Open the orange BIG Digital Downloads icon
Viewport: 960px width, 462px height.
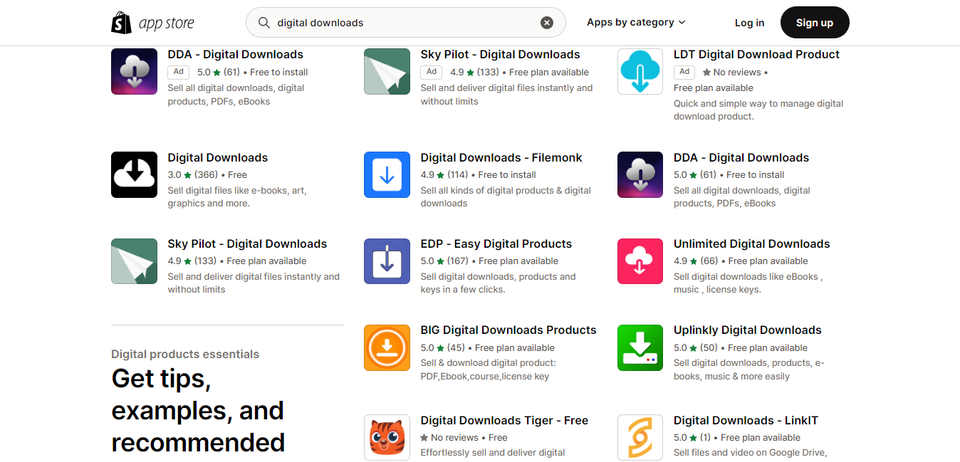point(387,347)
